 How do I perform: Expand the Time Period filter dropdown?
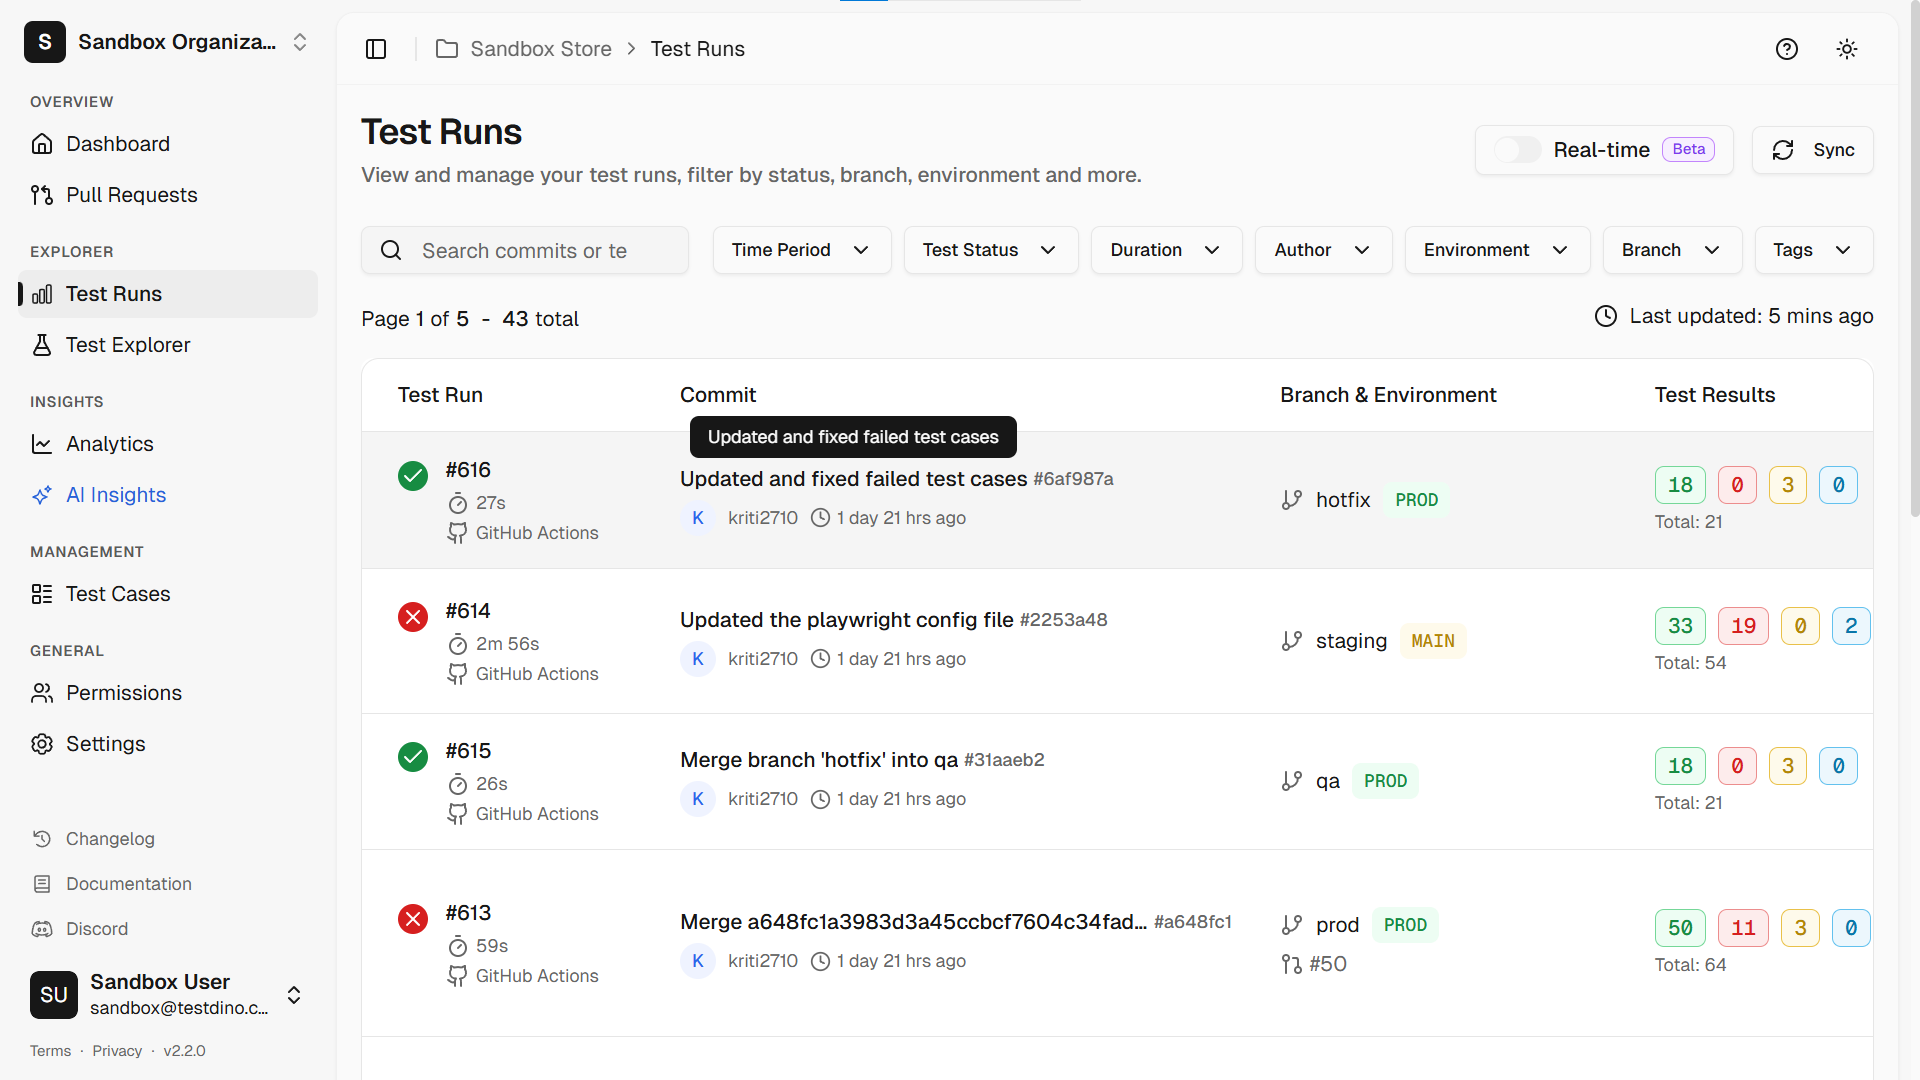tap(801, 250)
